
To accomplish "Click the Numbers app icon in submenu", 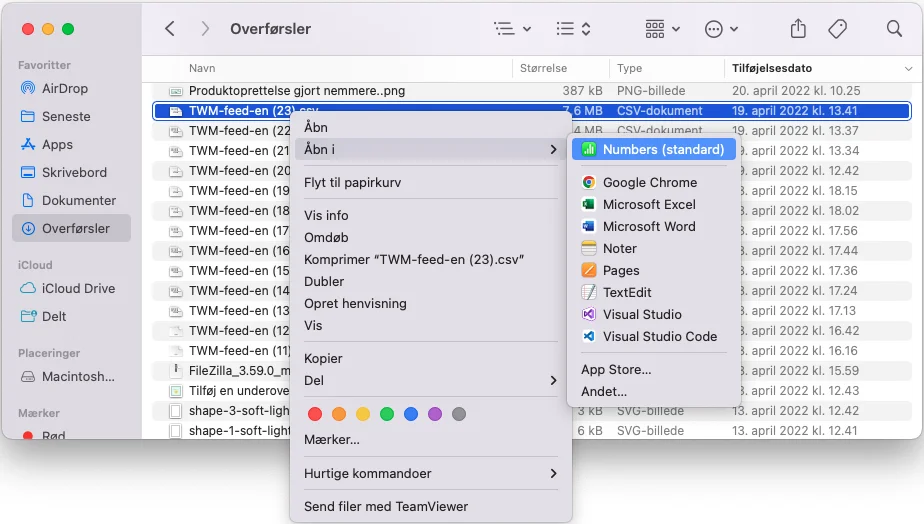I will point(589,149).
